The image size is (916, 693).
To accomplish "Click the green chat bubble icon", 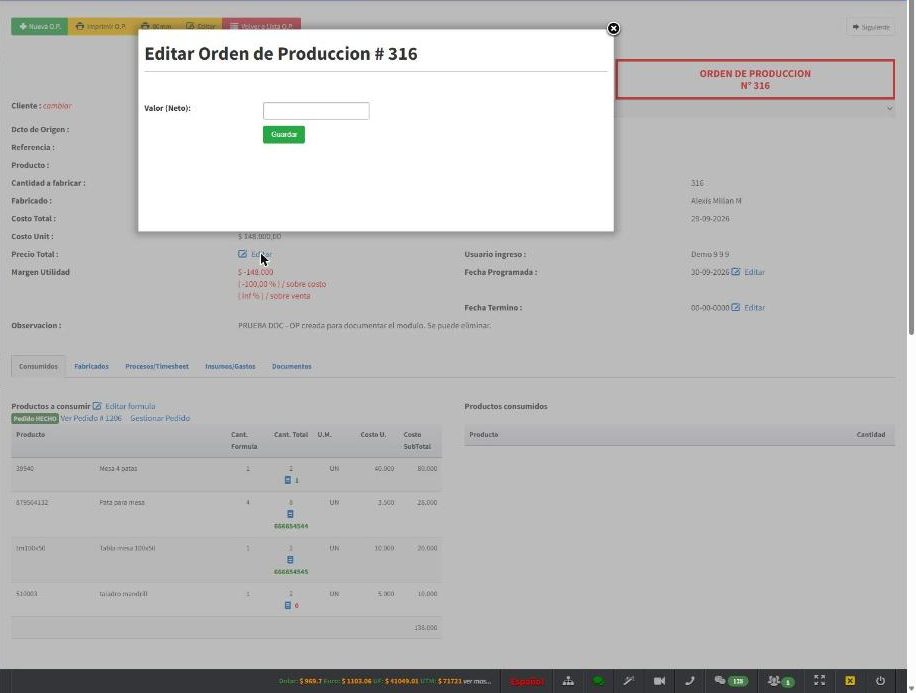I will point(598,681).
